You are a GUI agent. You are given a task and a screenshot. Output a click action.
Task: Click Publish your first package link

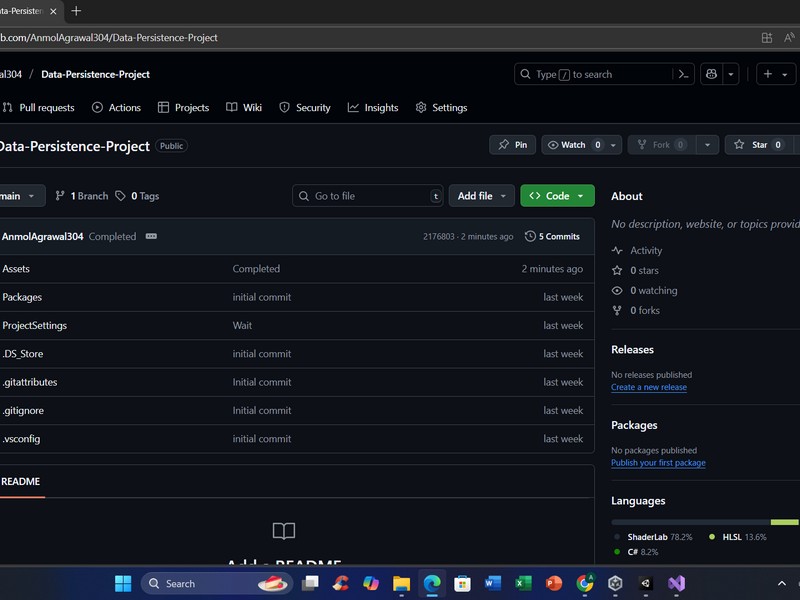click(658, 463)
